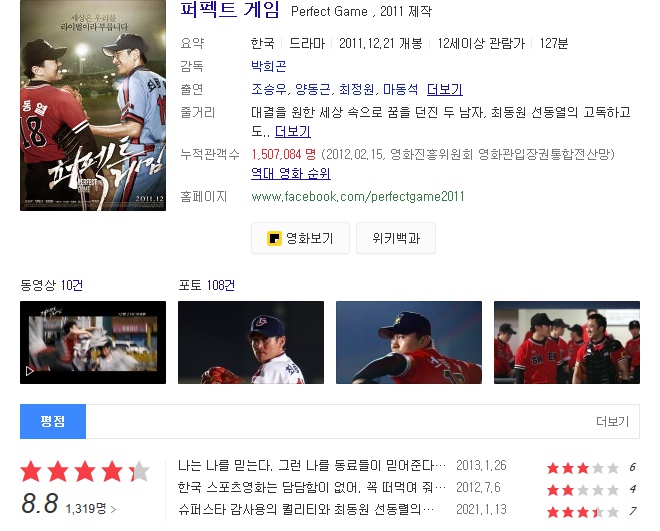660x531 pixels.
Task: Open actor 마동석 link
Action: (400, 89)
